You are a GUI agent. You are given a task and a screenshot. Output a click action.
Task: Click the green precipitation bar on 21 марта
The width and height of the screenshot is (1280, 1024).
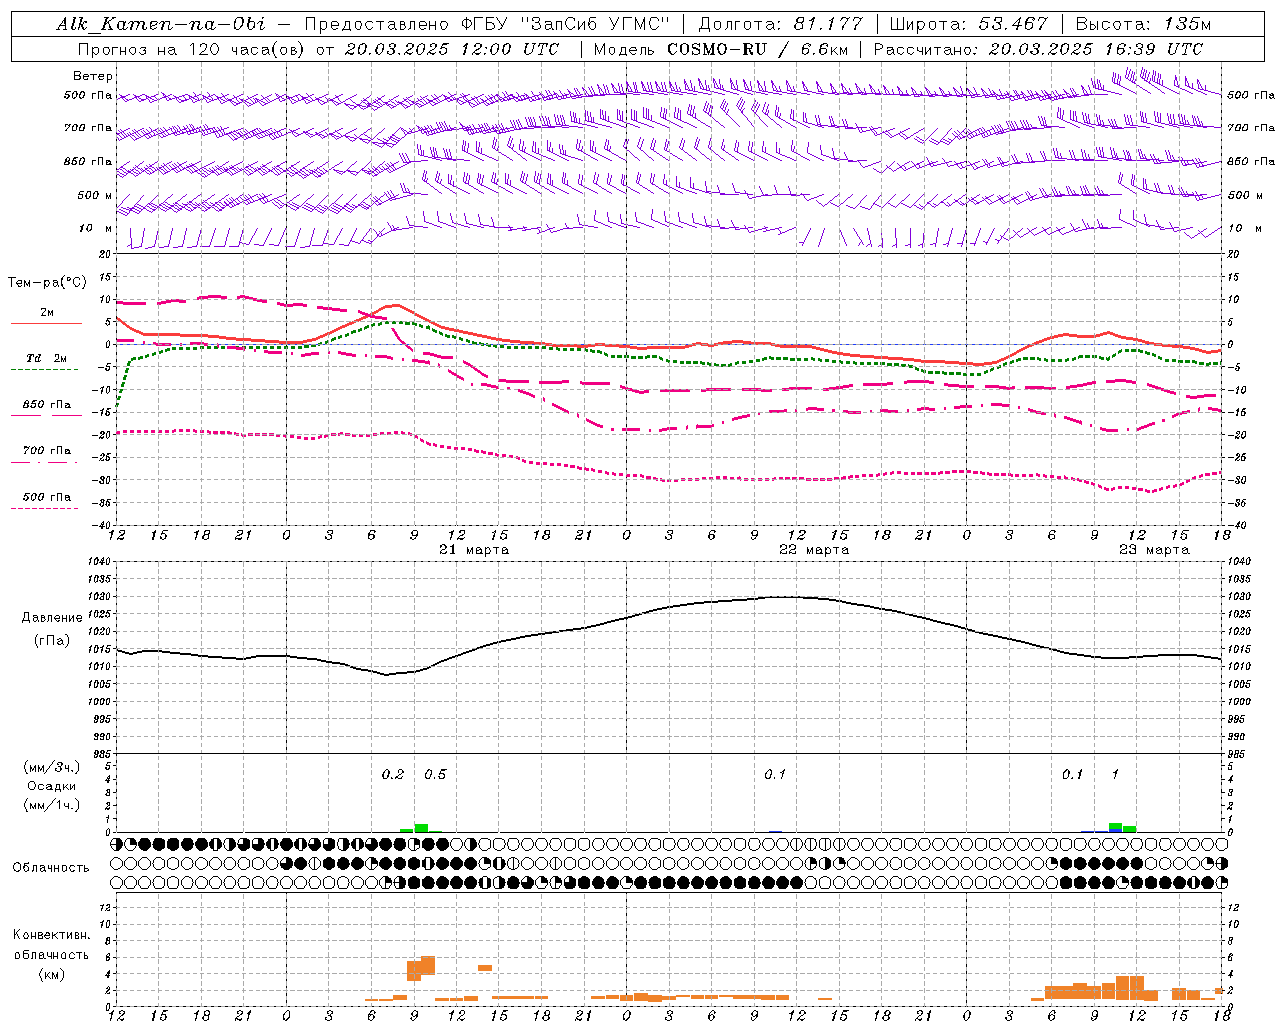[421, 828]
